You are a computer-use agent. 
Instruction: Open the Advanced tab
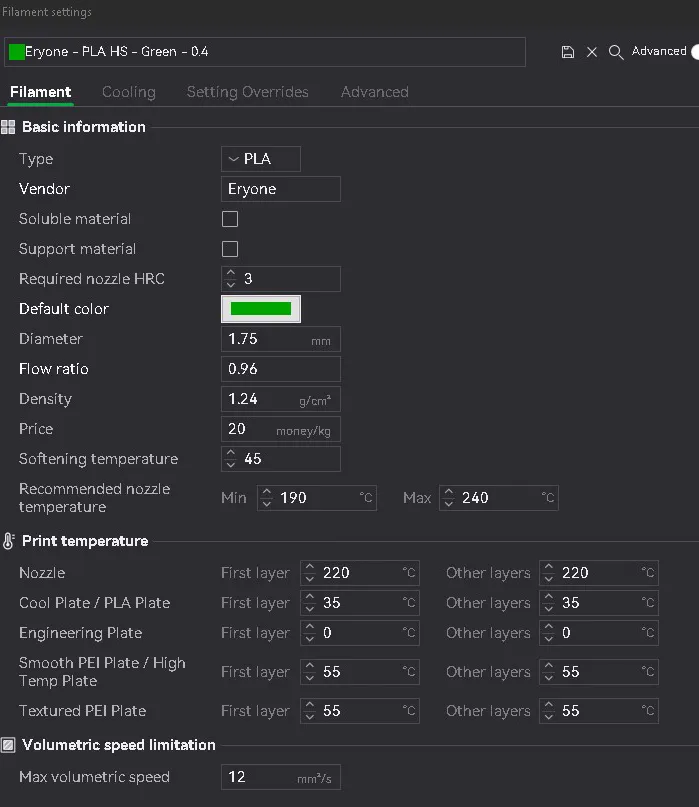point(375,92)
